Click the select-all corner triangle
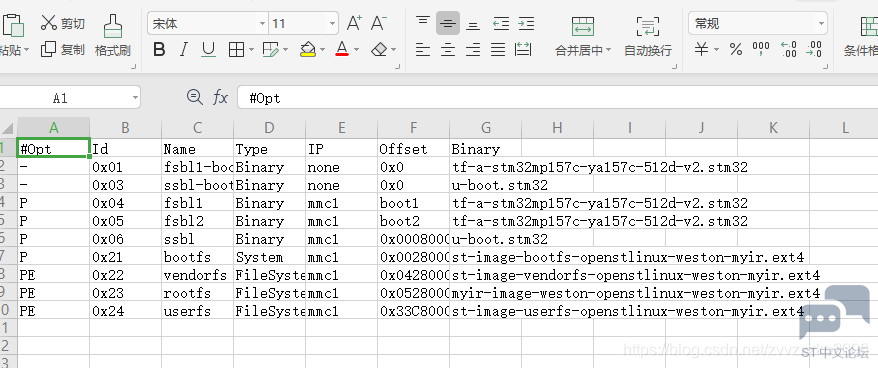 [8, 128]
